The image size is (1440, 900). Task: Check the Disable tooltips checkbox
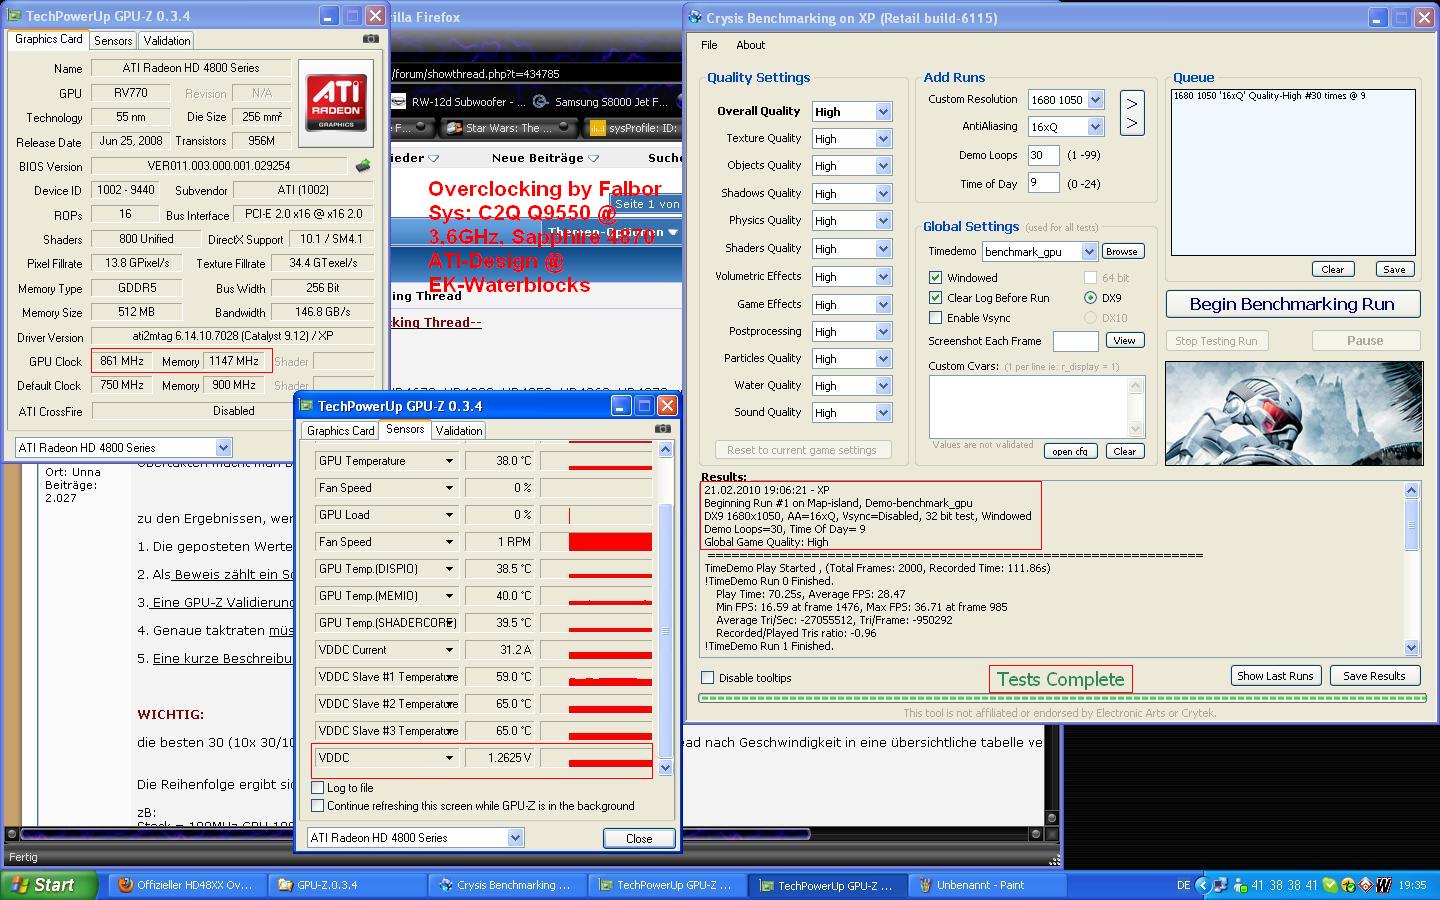click(708, 678)
